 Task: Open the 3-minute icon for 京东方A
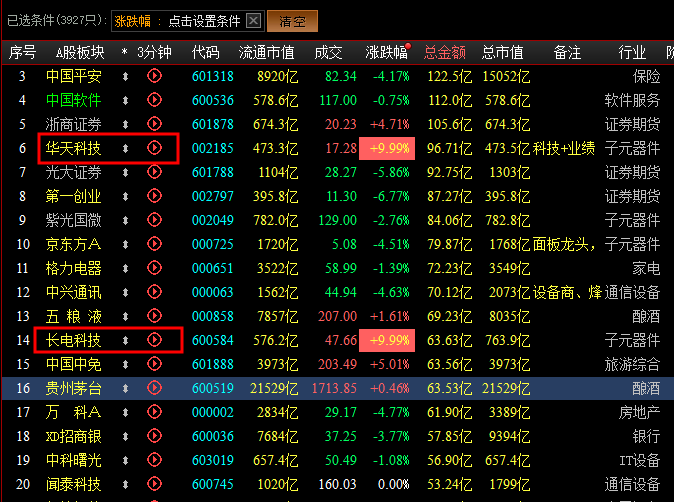point(154,244)
